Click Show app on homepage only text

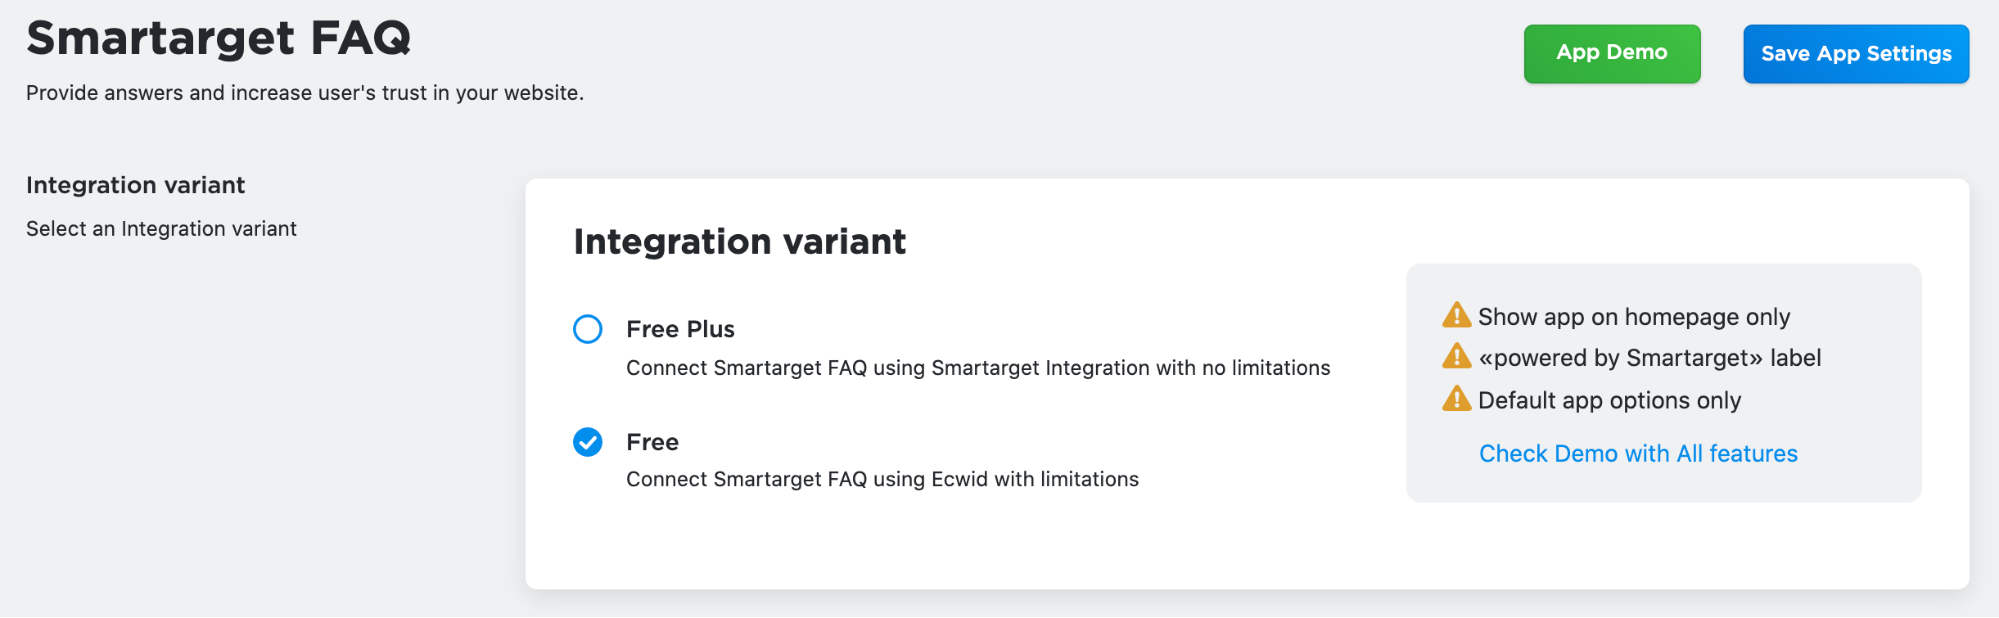[1634, 317]
